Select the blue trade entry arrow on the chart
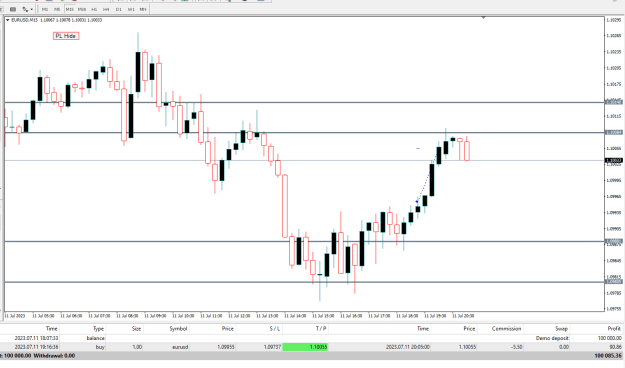 [417, 202]
